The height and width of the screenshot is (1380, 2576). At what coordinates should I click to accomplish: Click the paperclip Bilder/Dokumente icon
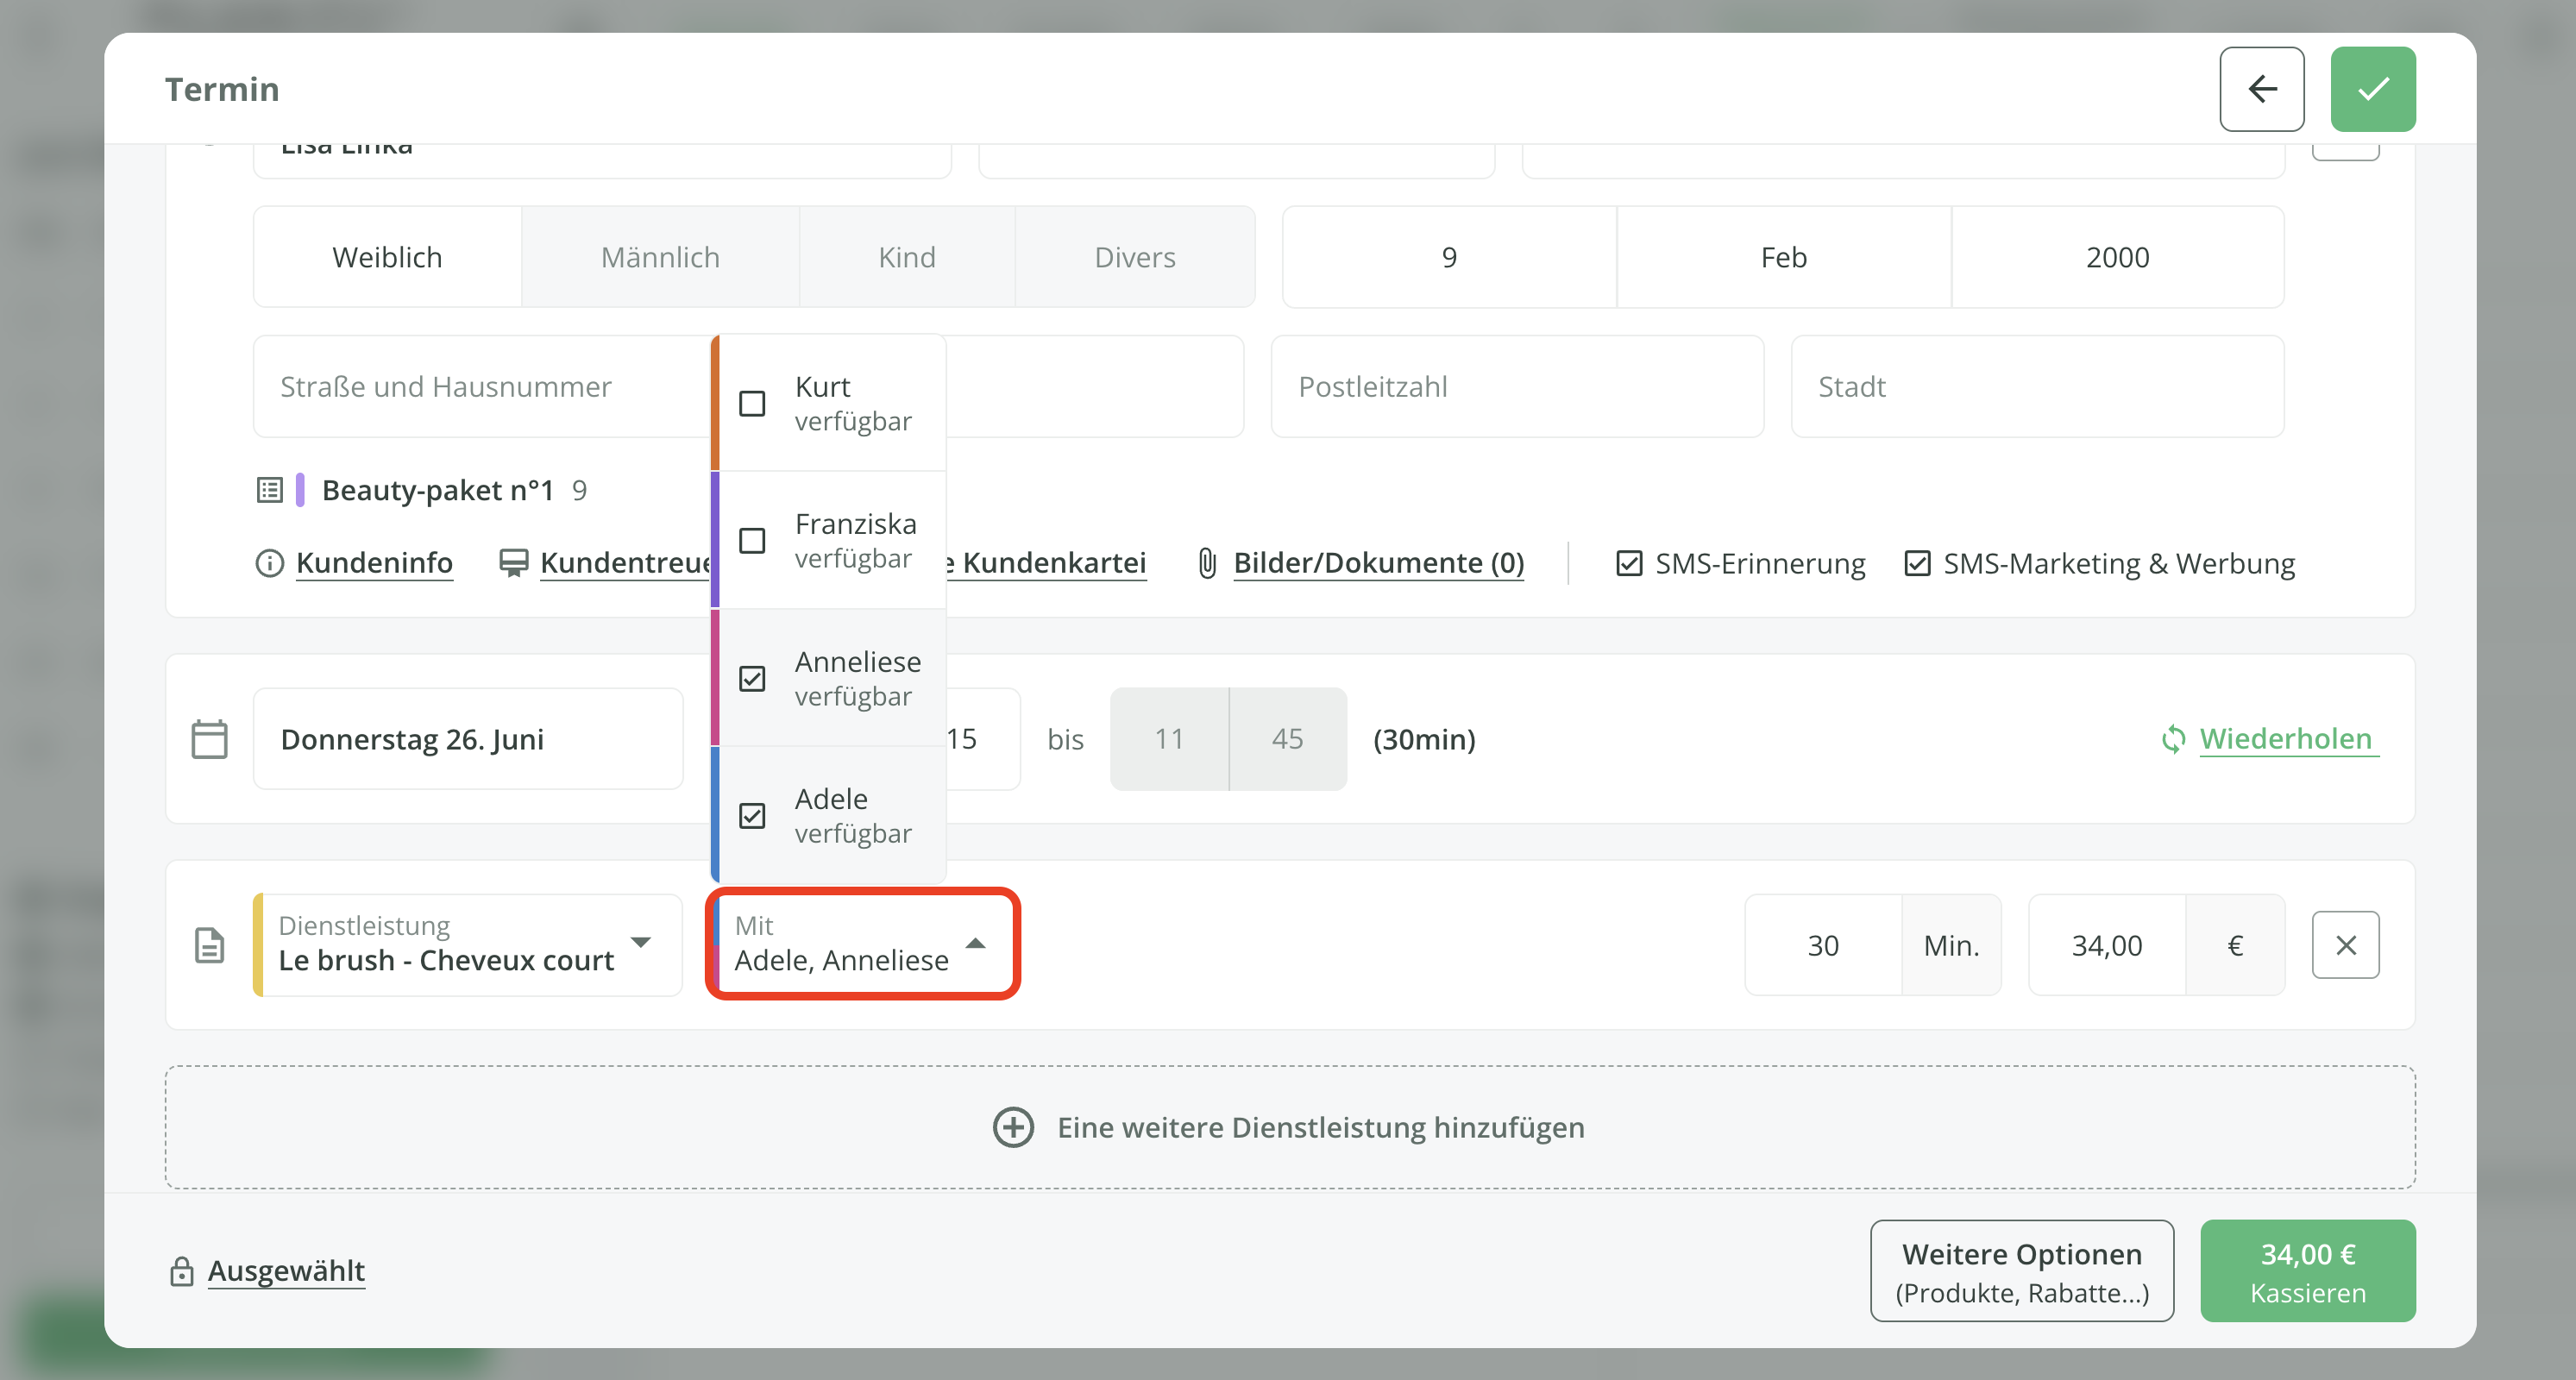pos(1207,563)
